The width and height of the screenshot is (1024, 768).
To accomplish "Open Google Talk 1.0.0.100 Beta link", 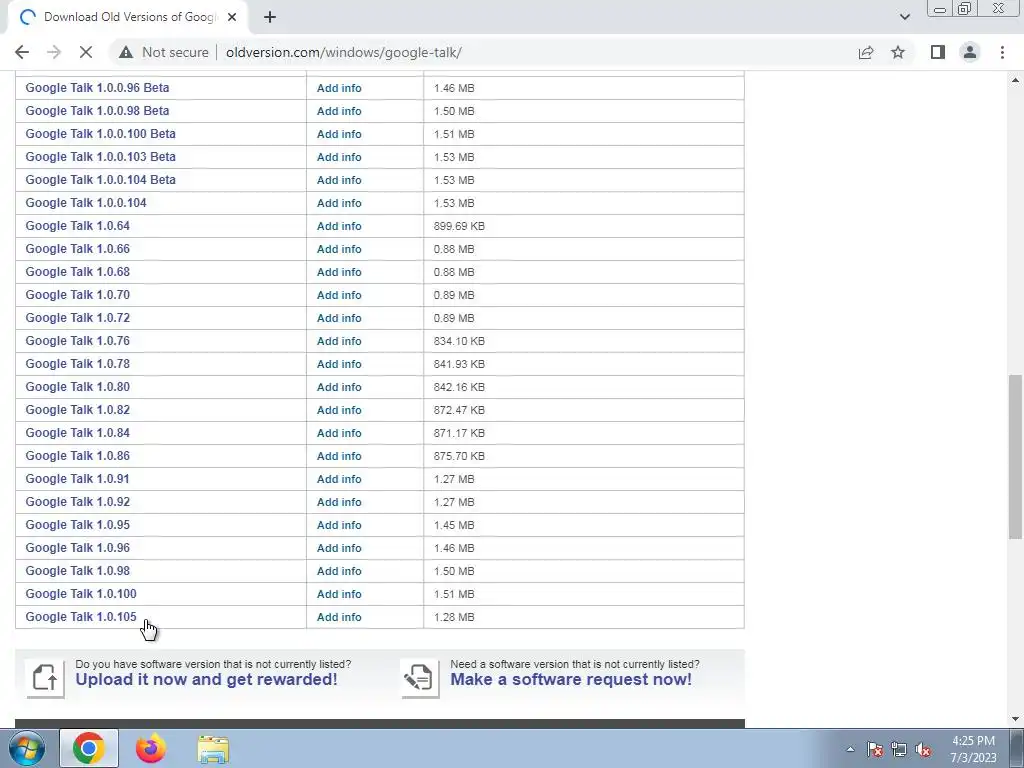I will [101, 133].
